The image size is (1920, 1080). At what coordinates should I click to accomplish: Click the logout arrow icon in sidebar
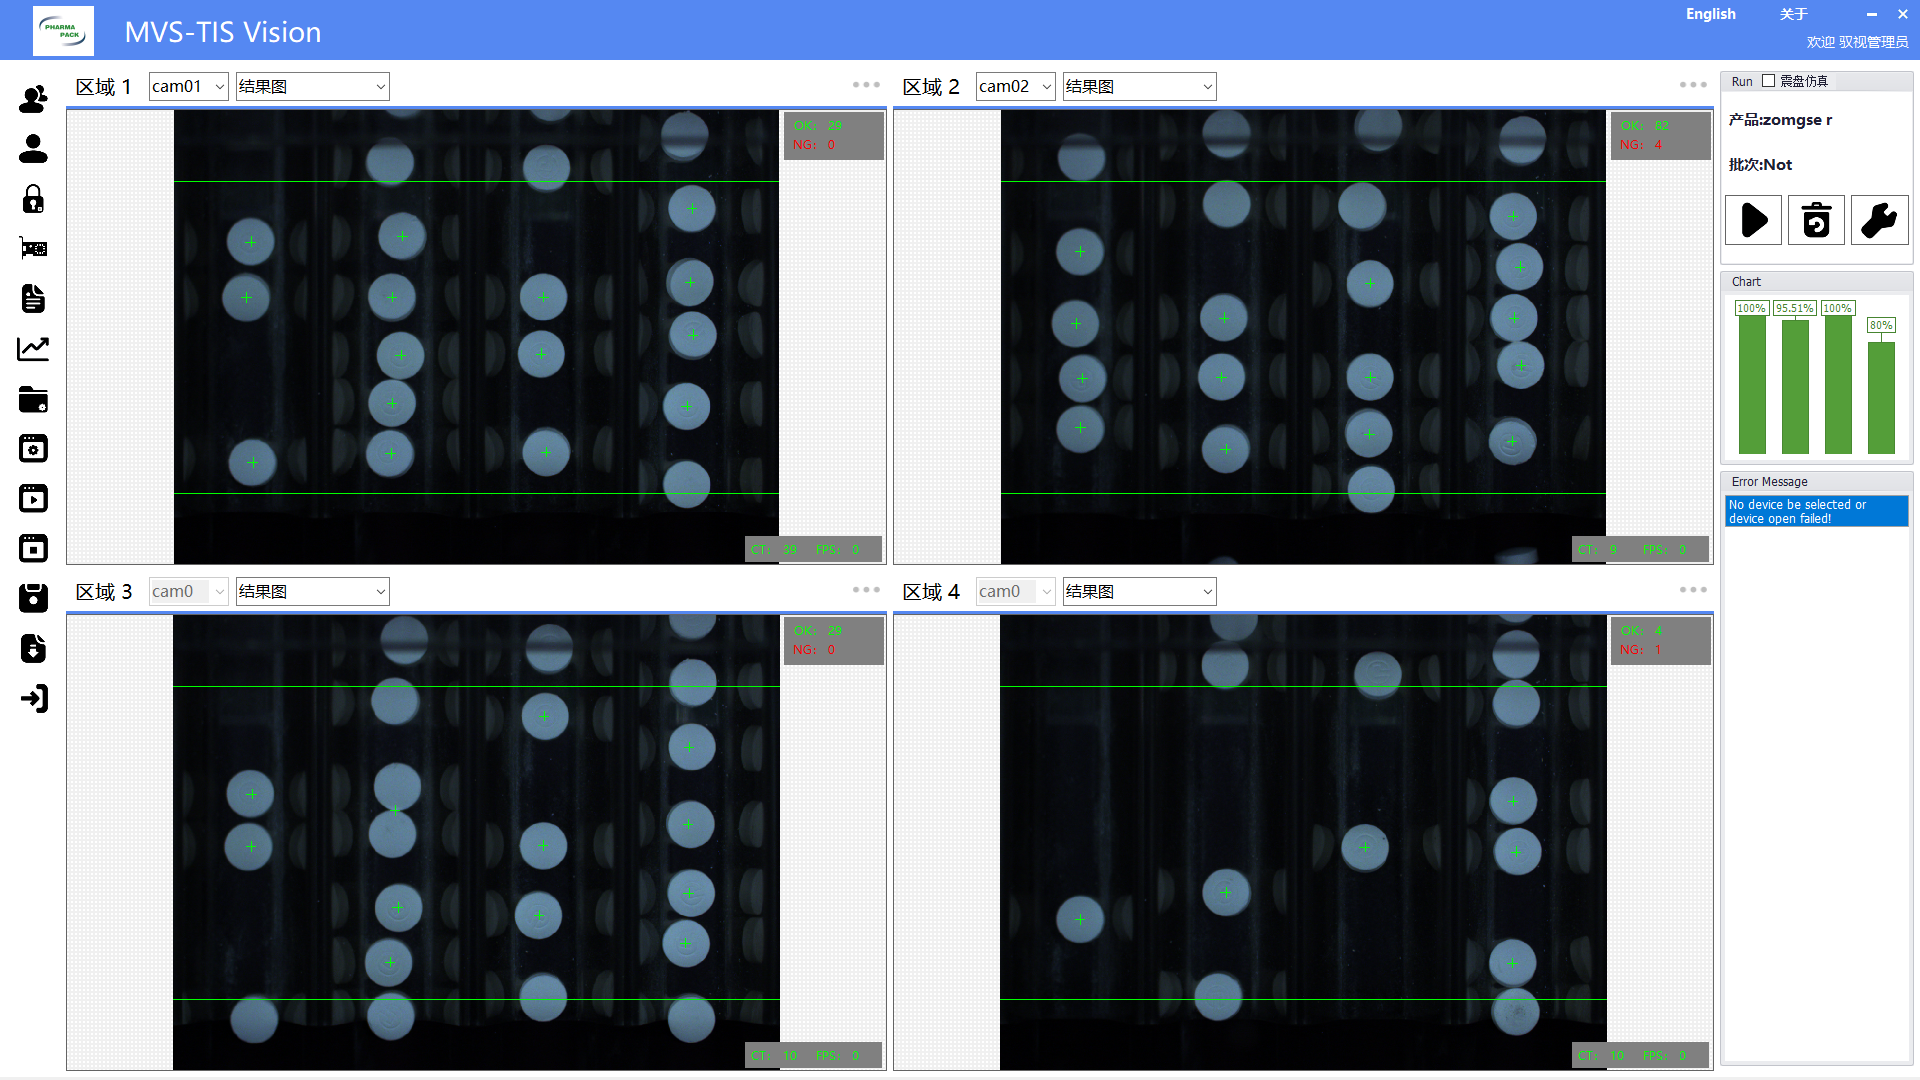(33, 698)
